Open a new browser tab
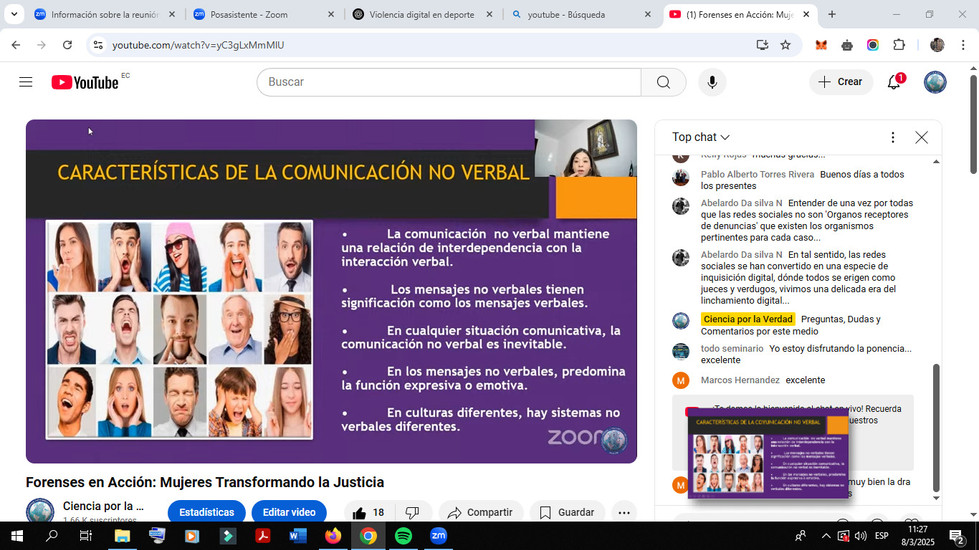The width and height of the screenshot is (979, 550). [832, 14]
